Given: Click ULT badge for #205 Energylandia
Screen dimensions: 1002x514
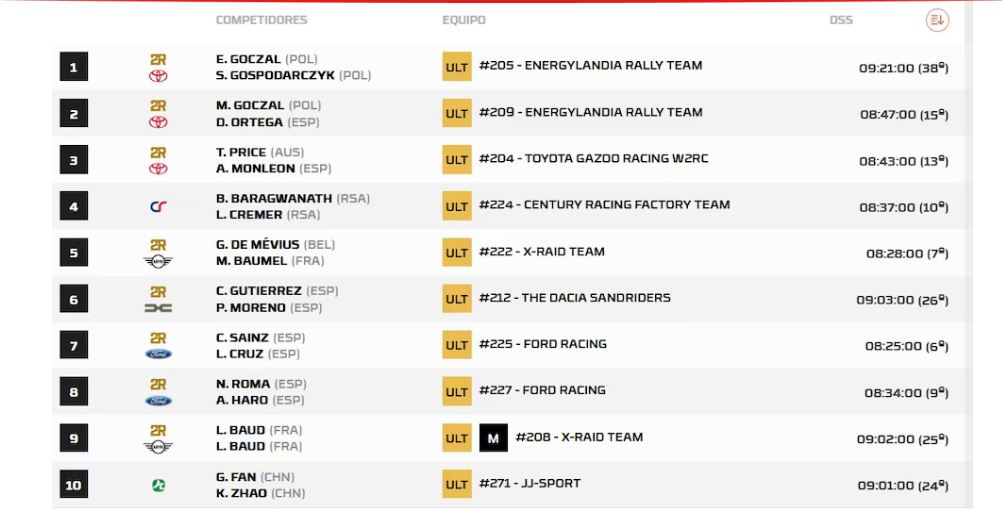Looking at the screenshot, I should (x=457, y=67).
